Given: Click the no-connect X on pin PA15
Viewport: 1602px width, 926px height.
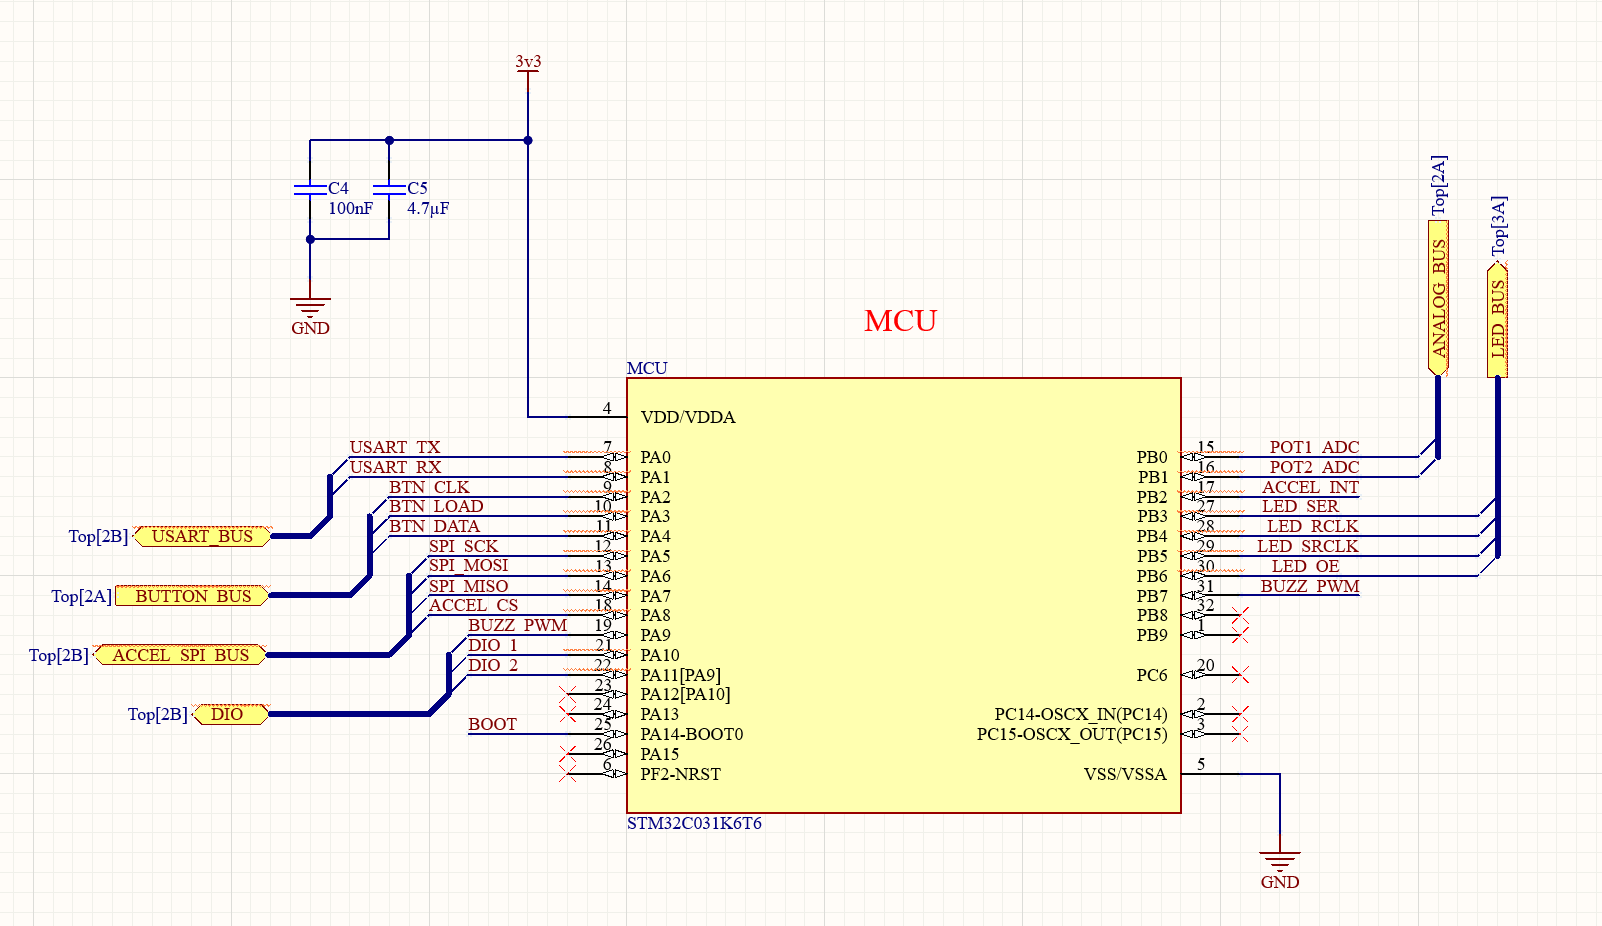Looking at the screenshot, I should pos(568,754).
